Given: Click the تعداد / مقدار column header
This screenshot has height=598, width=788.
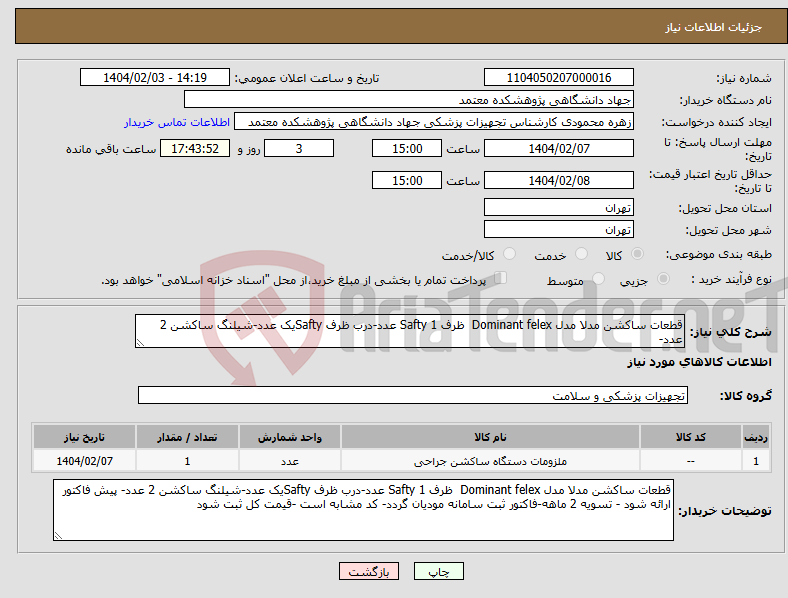Looking at the screenshot, I should (187, 437).
